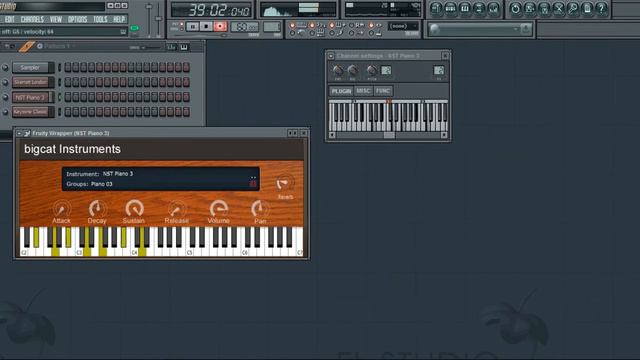Screen dimensions: 640x360
Task: Select the Keyzone Classic channel button
Action: pos(31,112)
